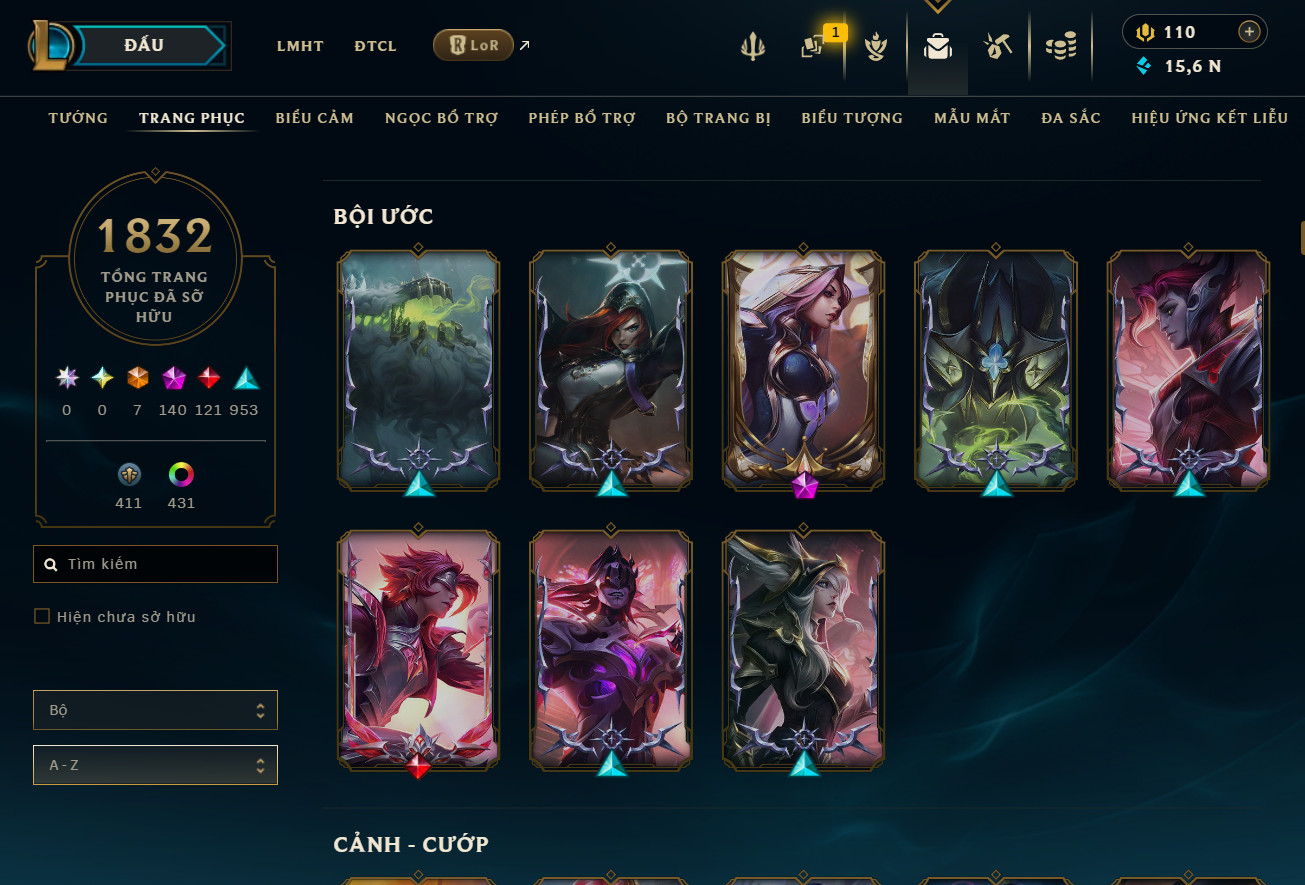Open the Clash trident icon

[x=753, y=46]
